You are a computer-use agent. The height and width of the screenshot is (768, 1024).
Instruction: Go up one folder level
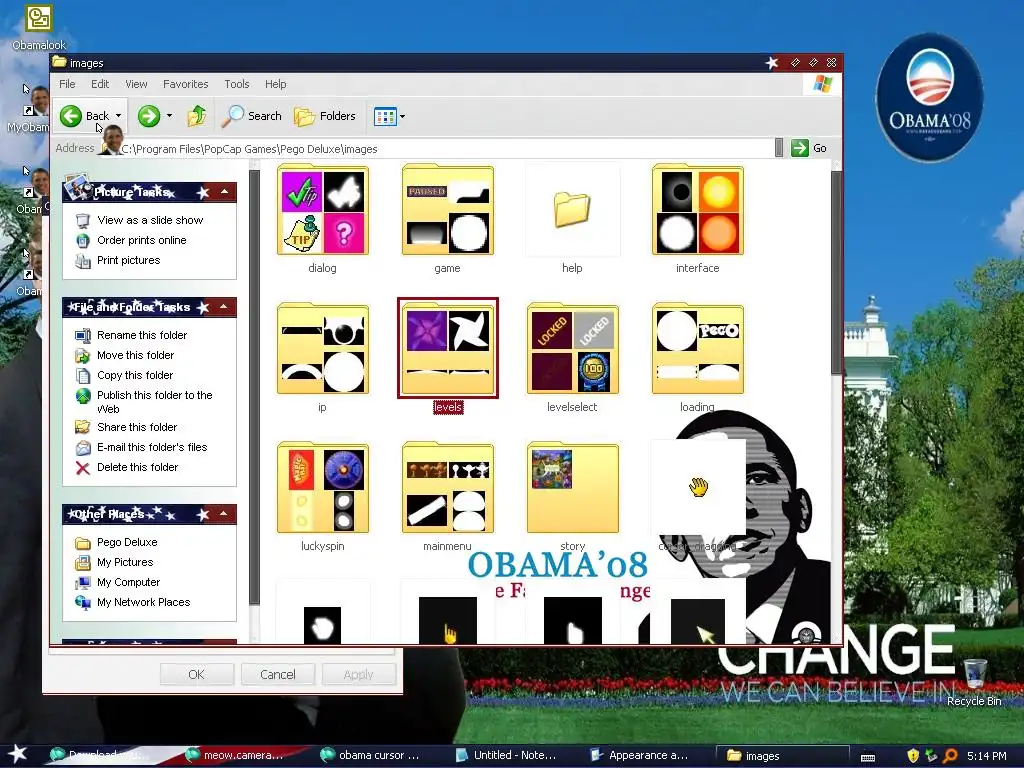tap(197, 116)
